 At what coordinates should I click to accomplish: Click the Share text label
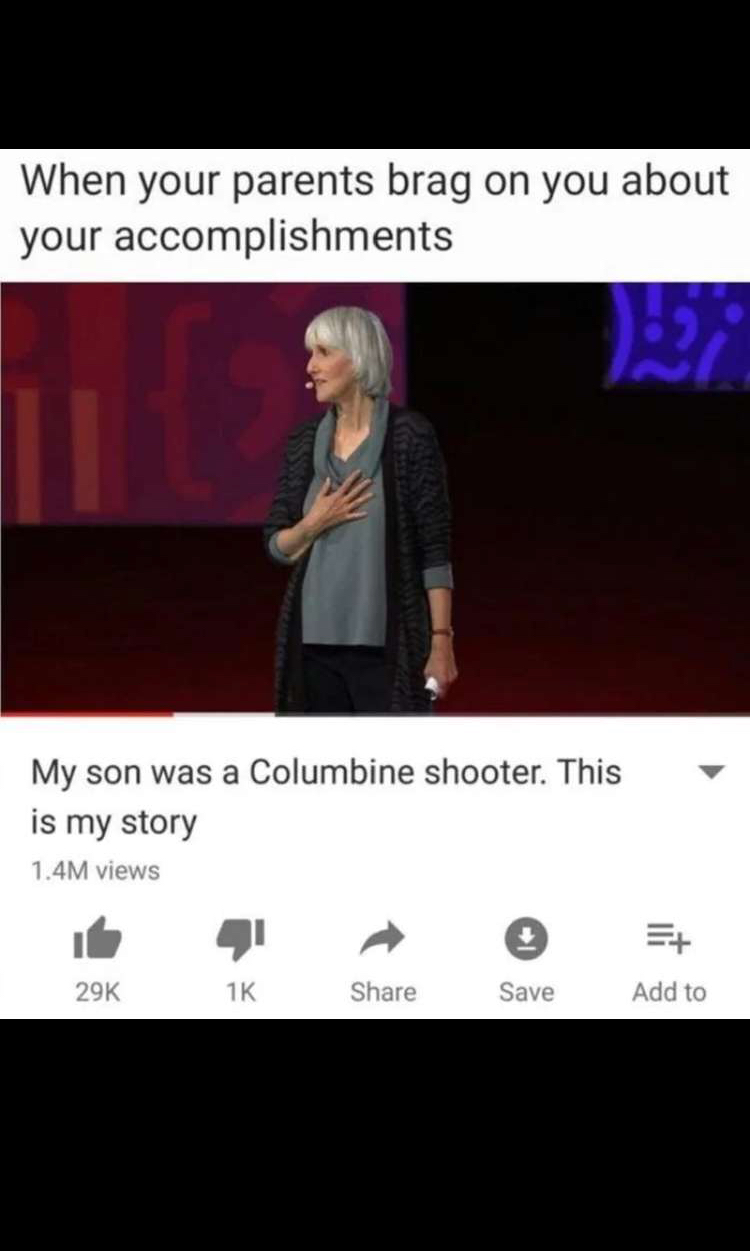point(383,992)
